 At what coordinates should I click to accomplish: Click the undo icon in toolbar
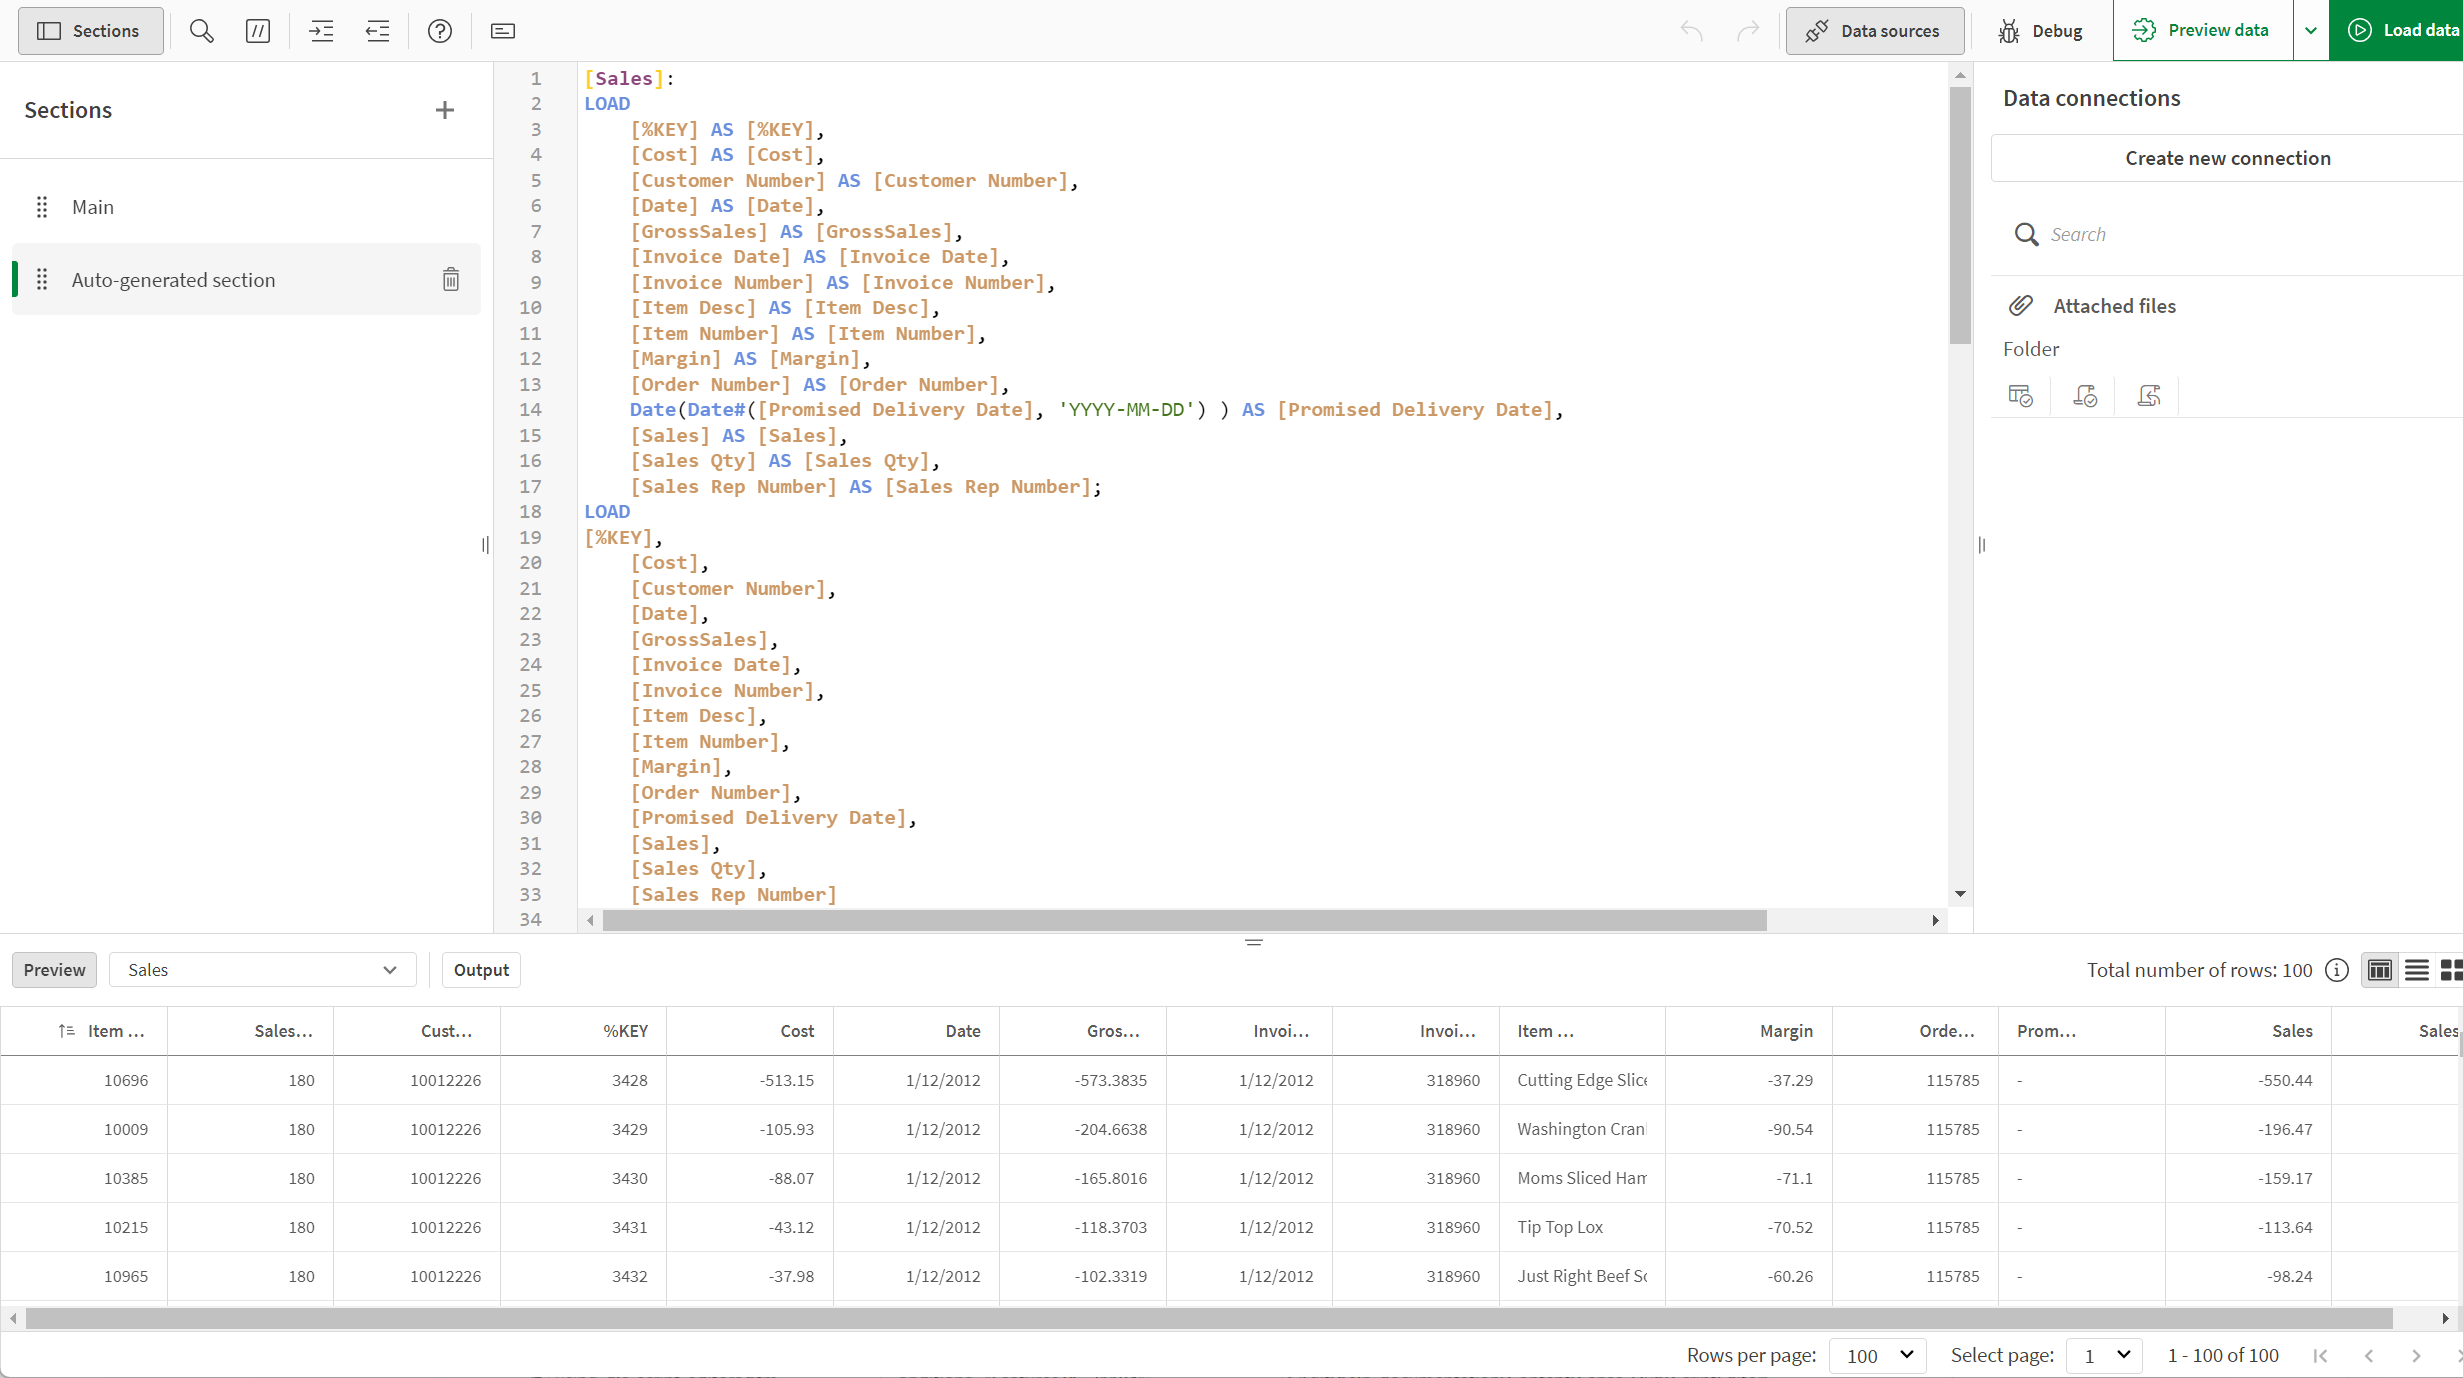(1690, 30)
